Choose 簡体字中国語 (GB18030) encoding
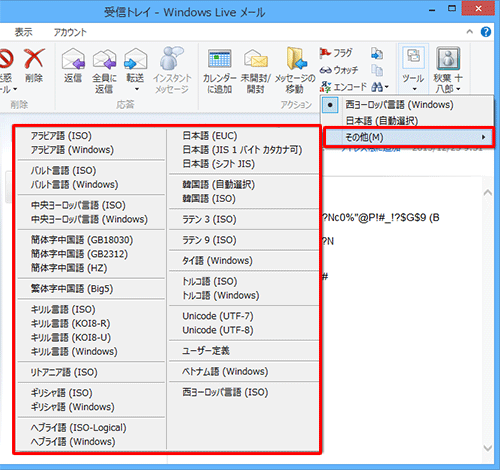Image resolution: width=500 pixels, height=470 pixels. tap(82, 240)
